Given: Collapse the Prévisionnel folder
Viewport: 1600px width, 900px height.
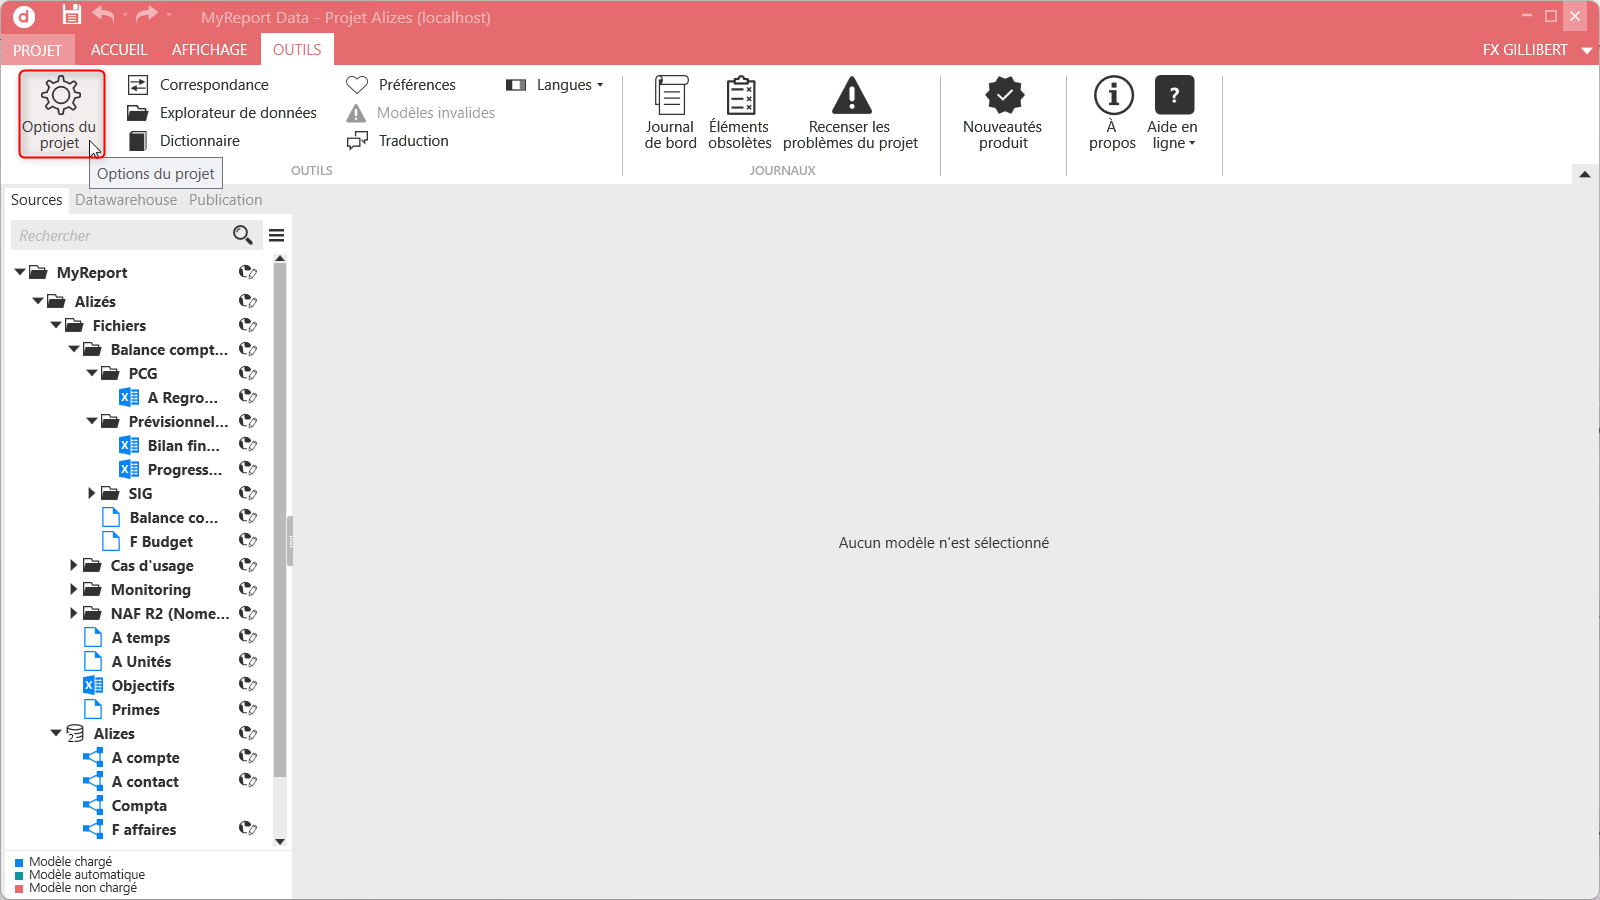Looking at the screenshot, I should point(92,421).
